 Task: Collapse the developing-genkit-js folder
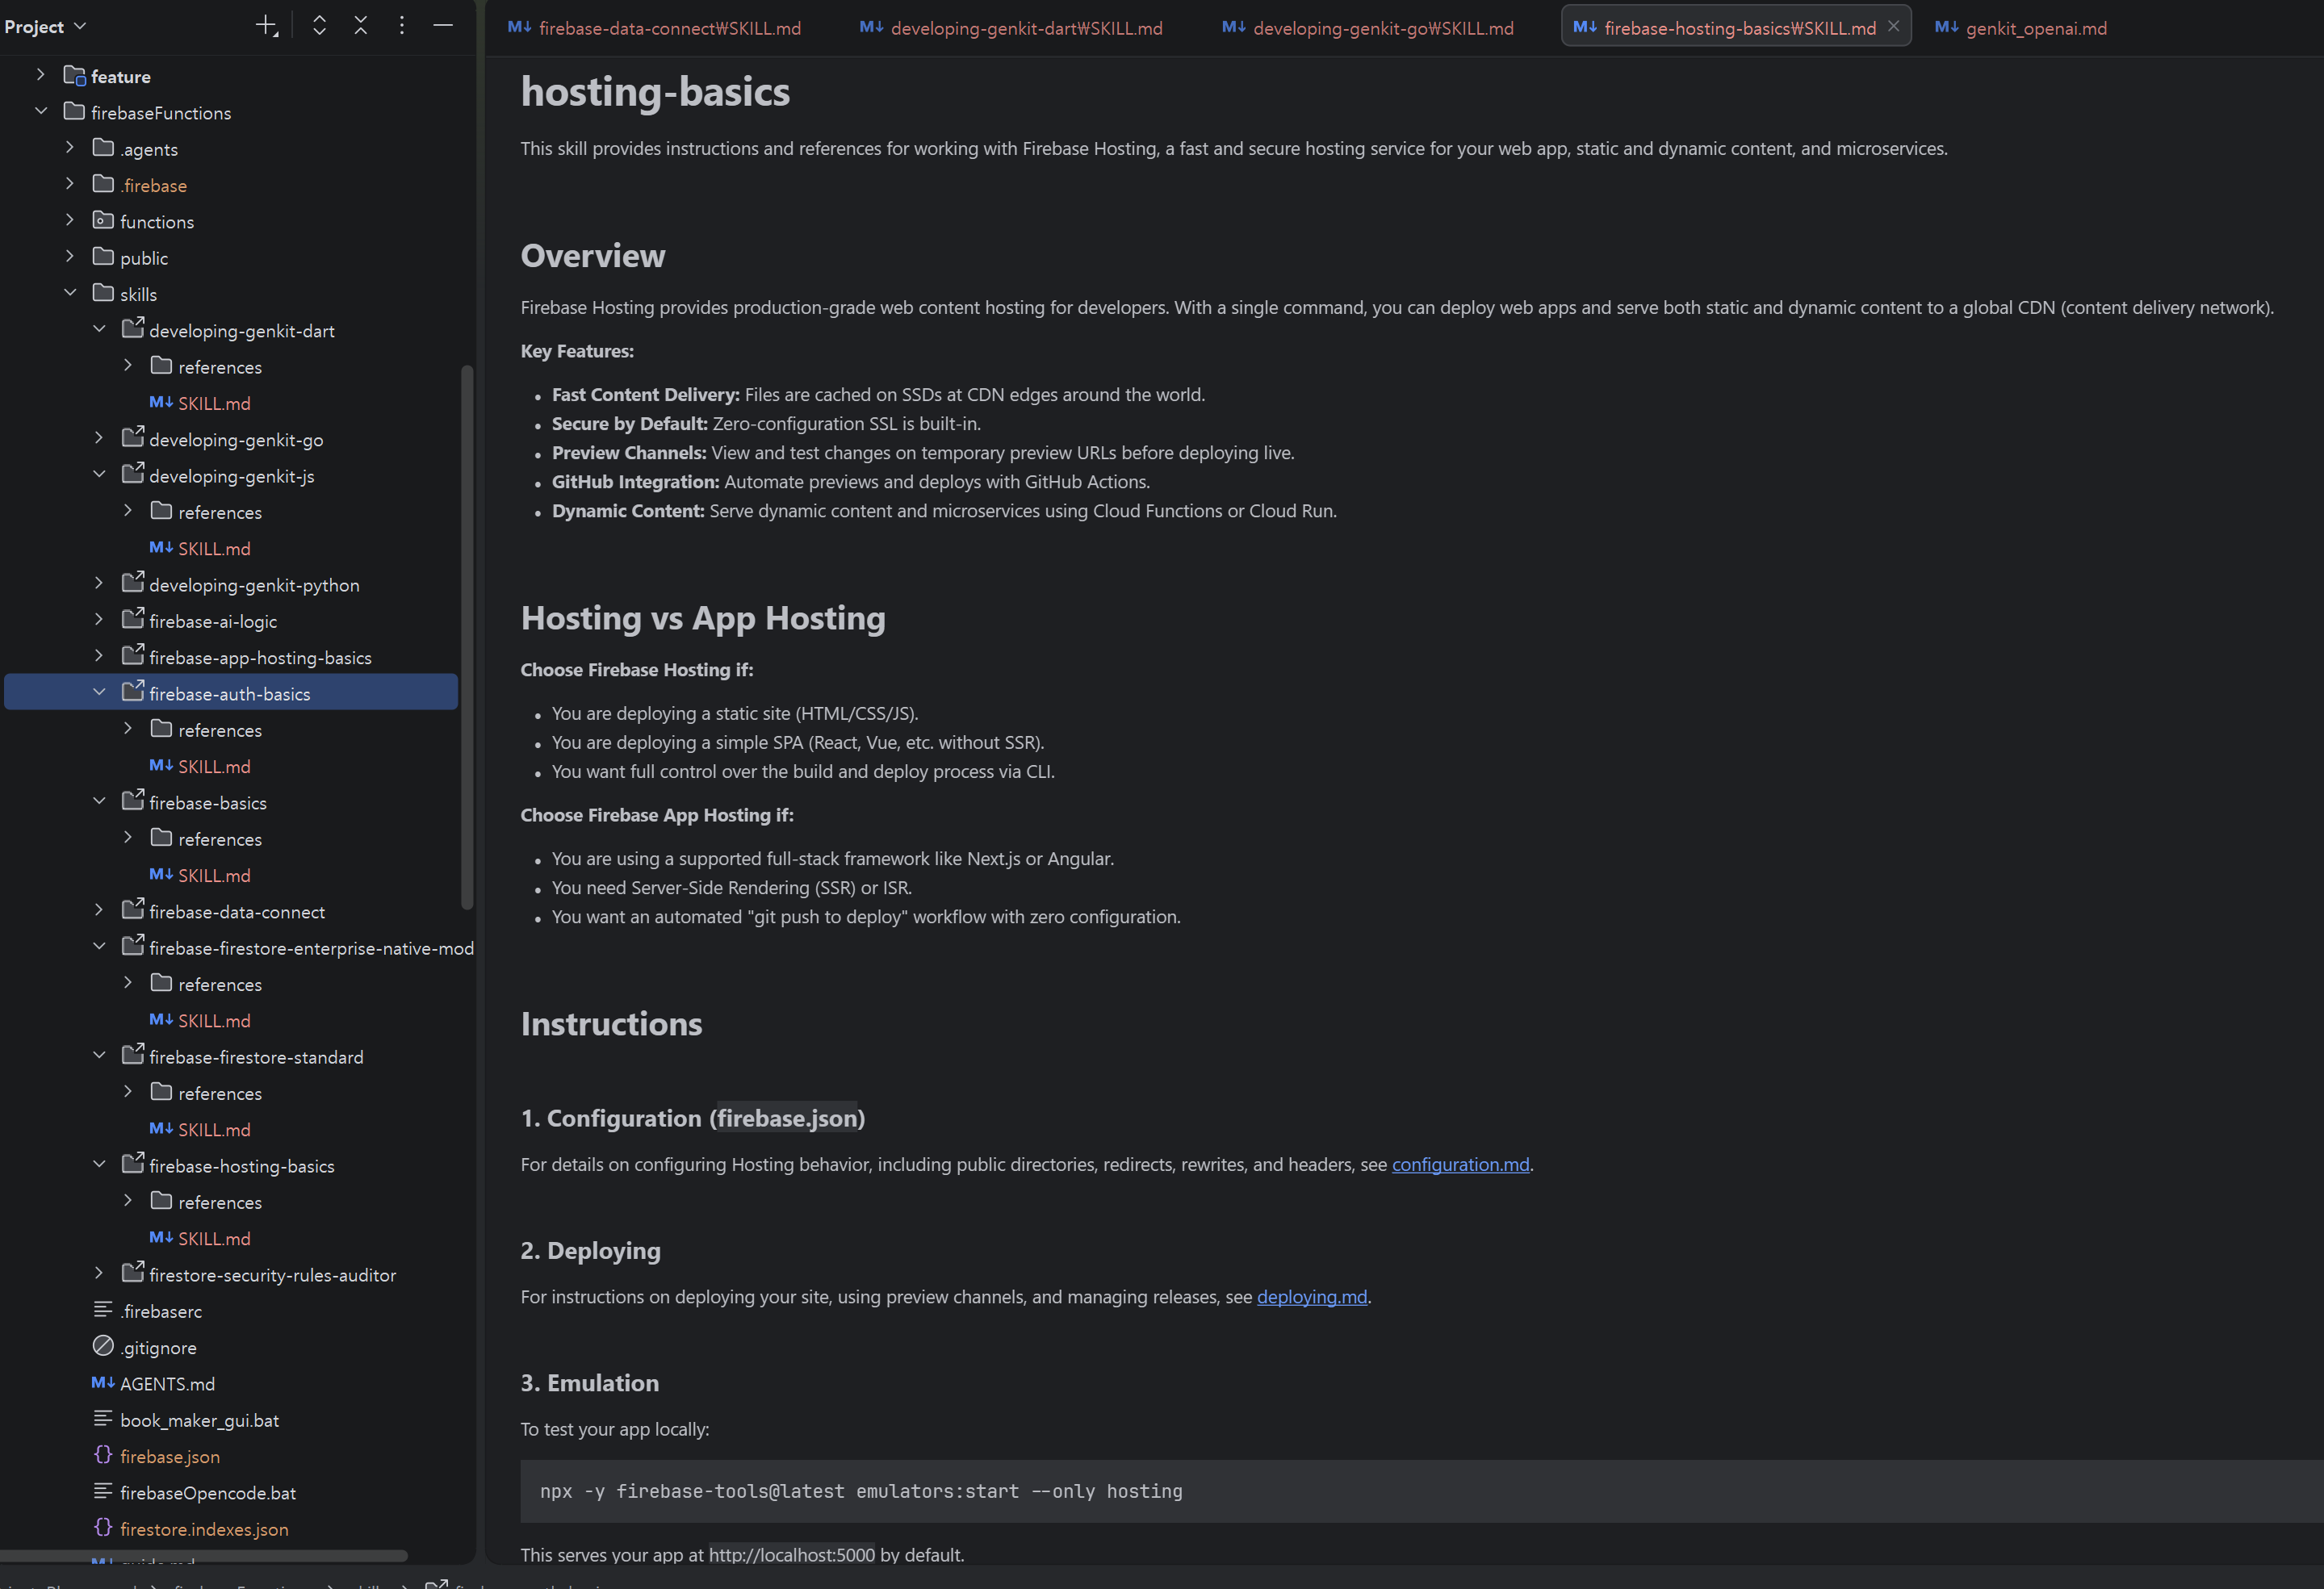point(99,474)
